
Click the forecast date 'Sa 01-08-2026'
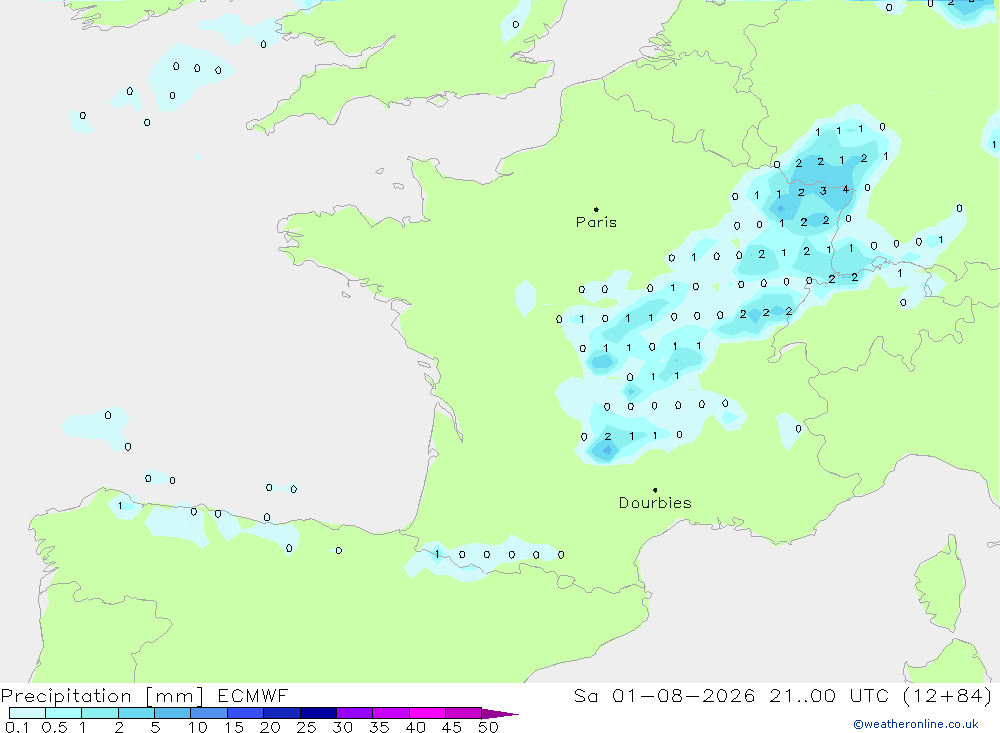(665, 696)
